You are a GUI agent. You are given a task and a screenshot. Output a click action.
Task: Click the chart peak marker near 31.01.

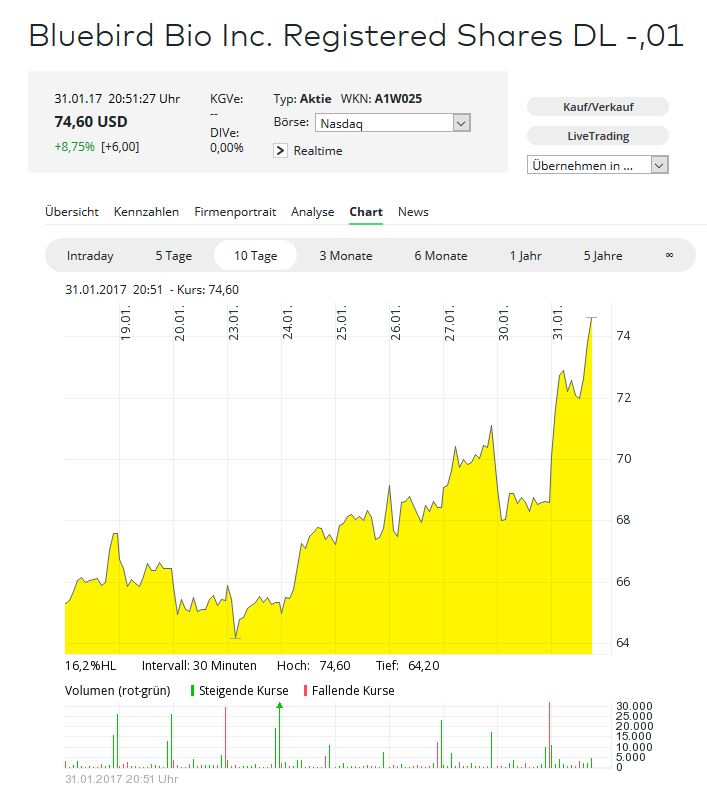click(x=592, y=318)
